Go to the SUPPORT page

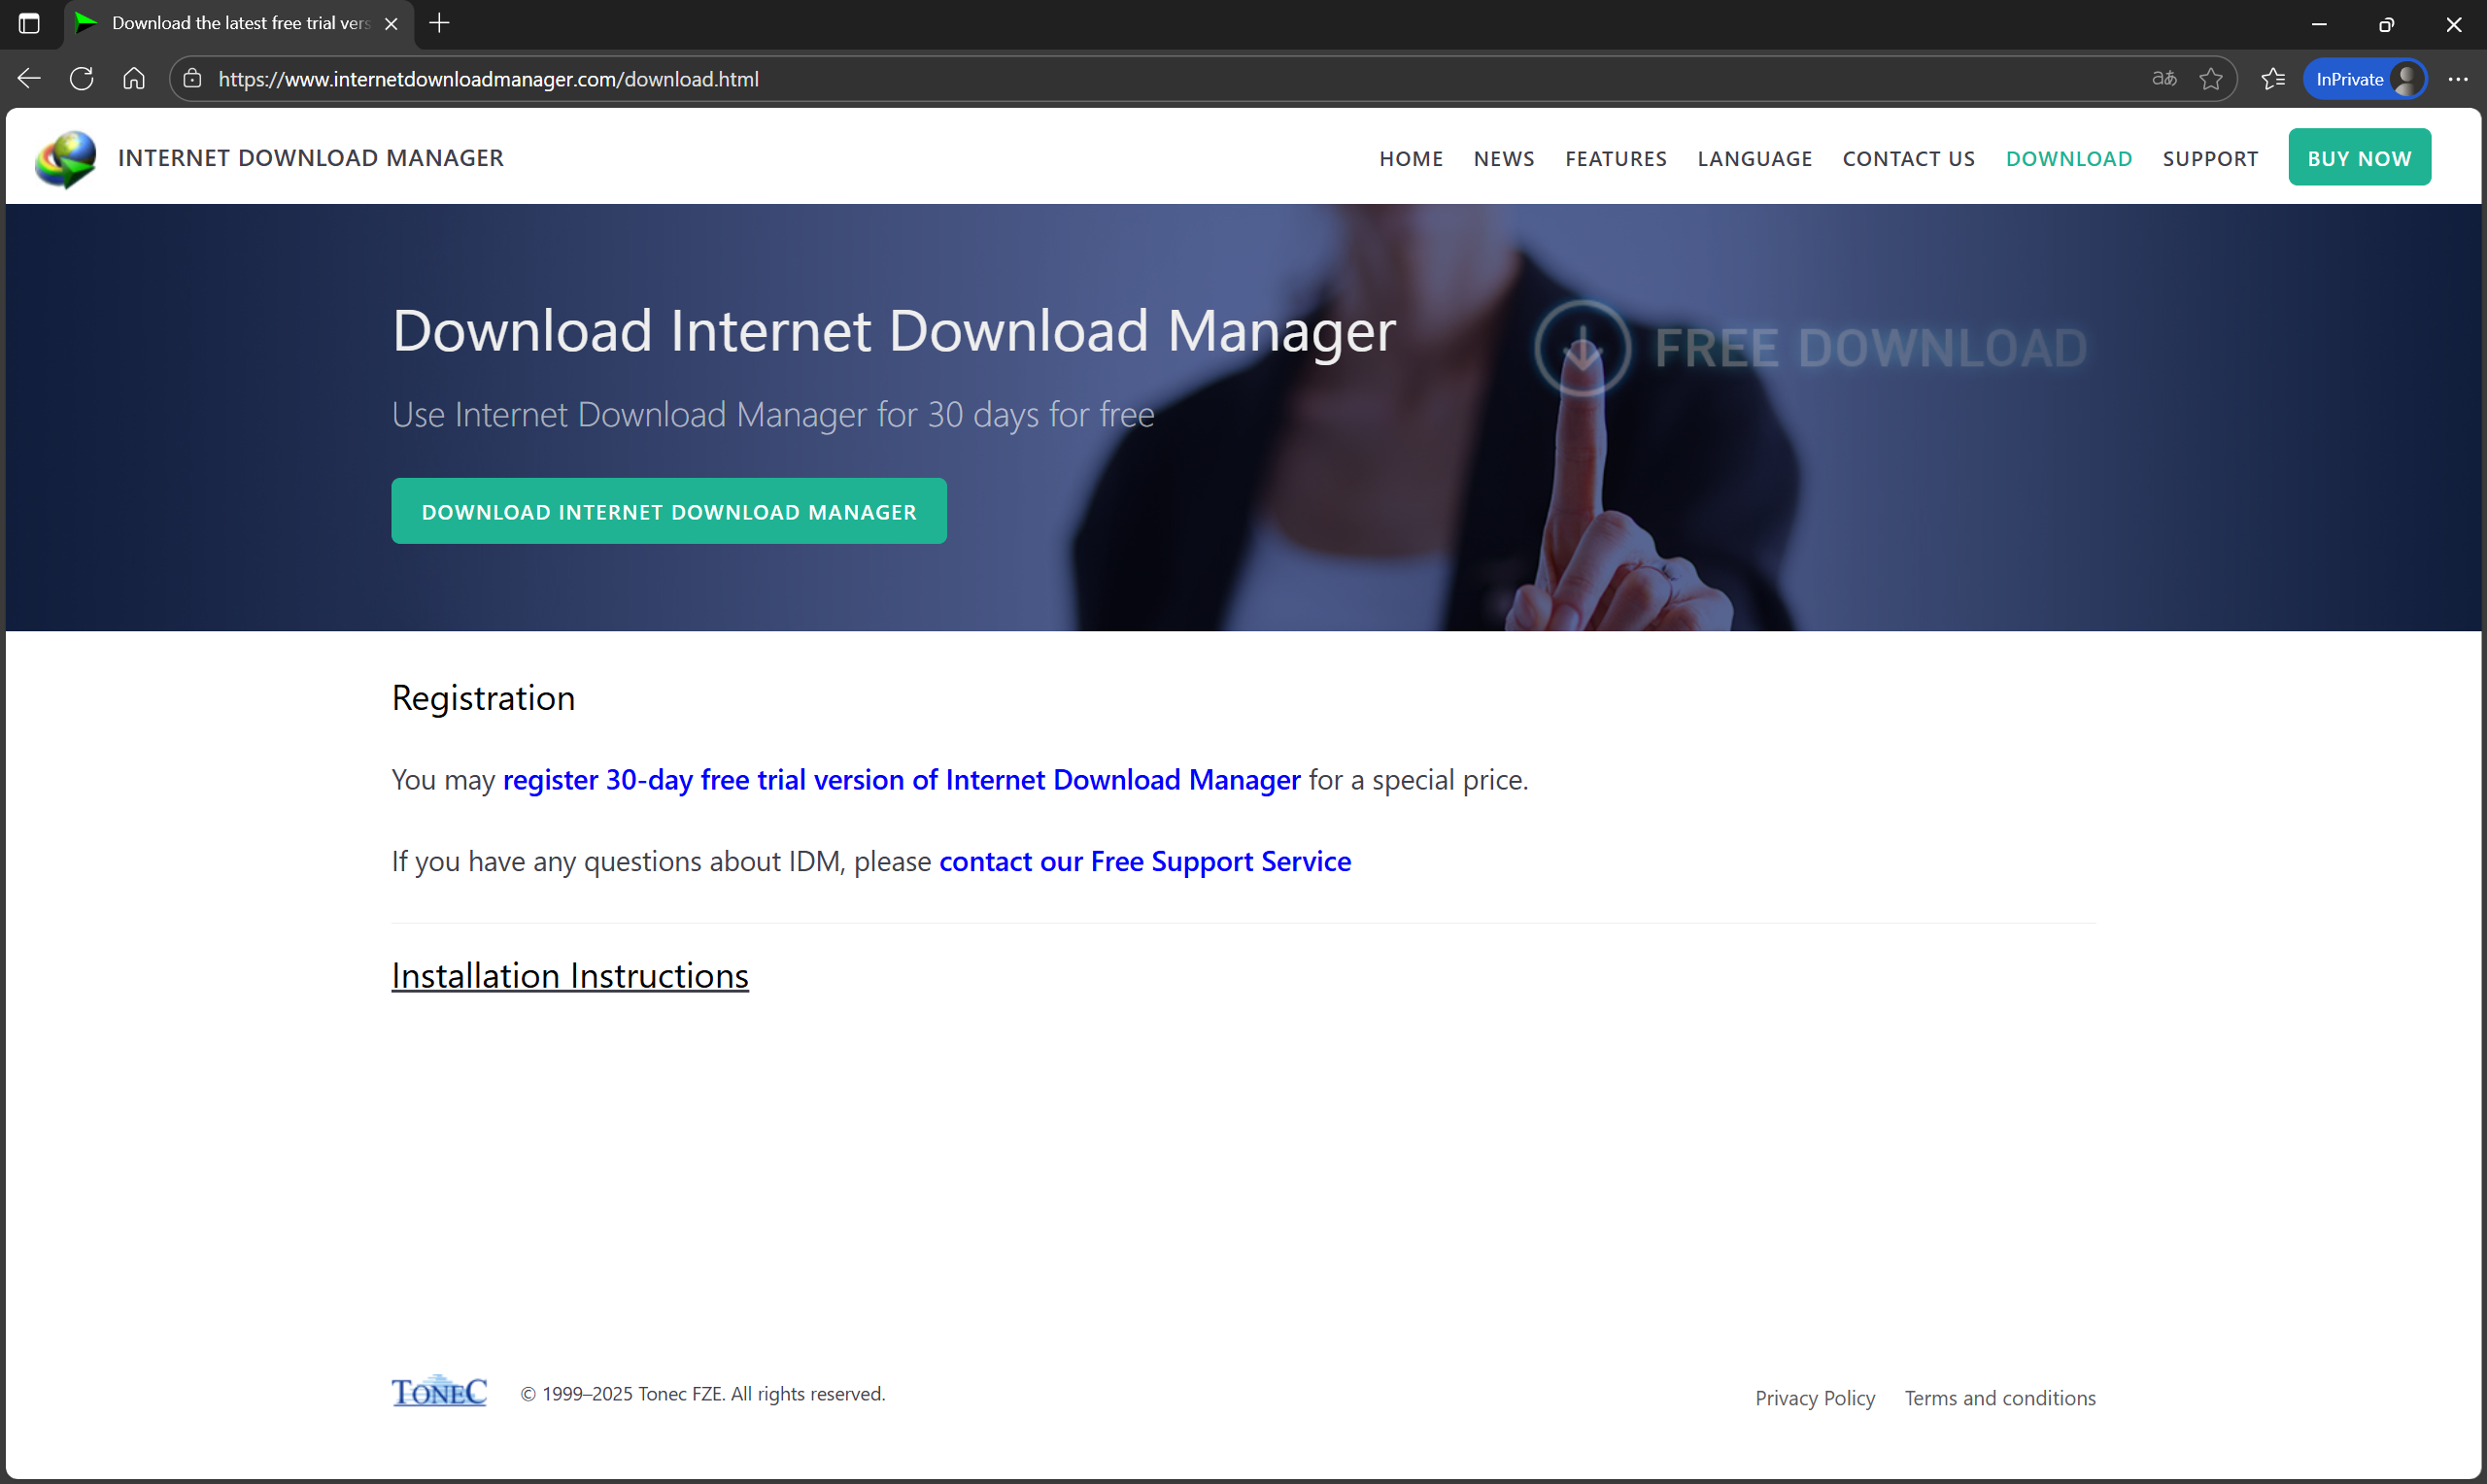coord(2210,158)
